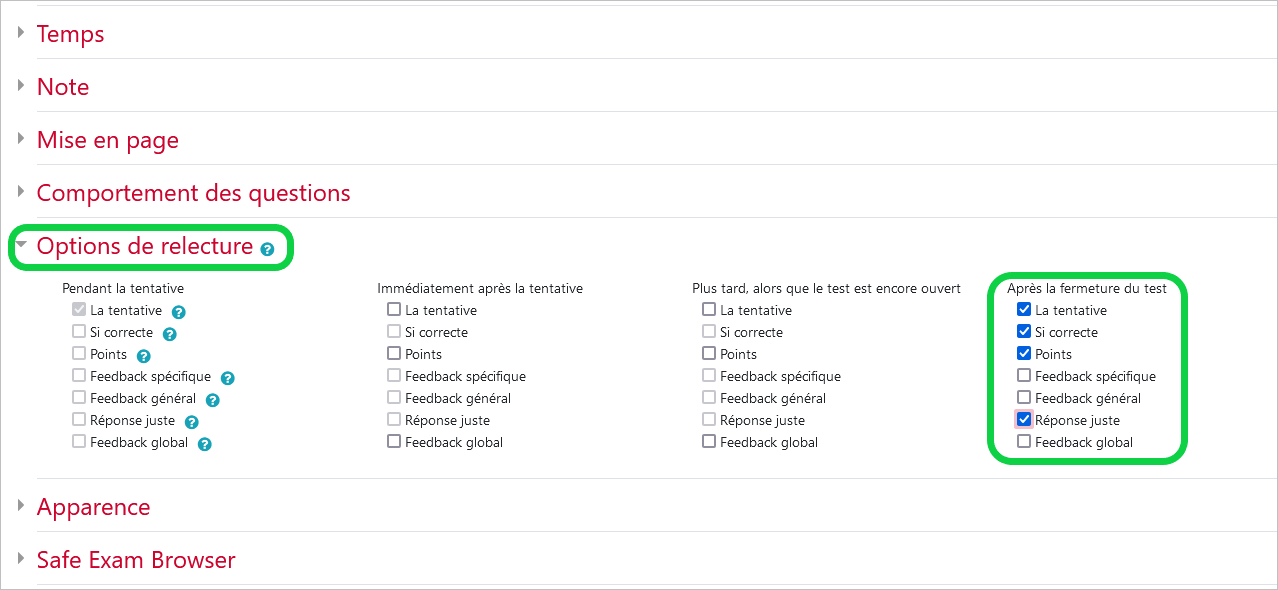Expand the Apparence section arrow
This screenshot has height=590, width=1278.
(x=21, y=506)
